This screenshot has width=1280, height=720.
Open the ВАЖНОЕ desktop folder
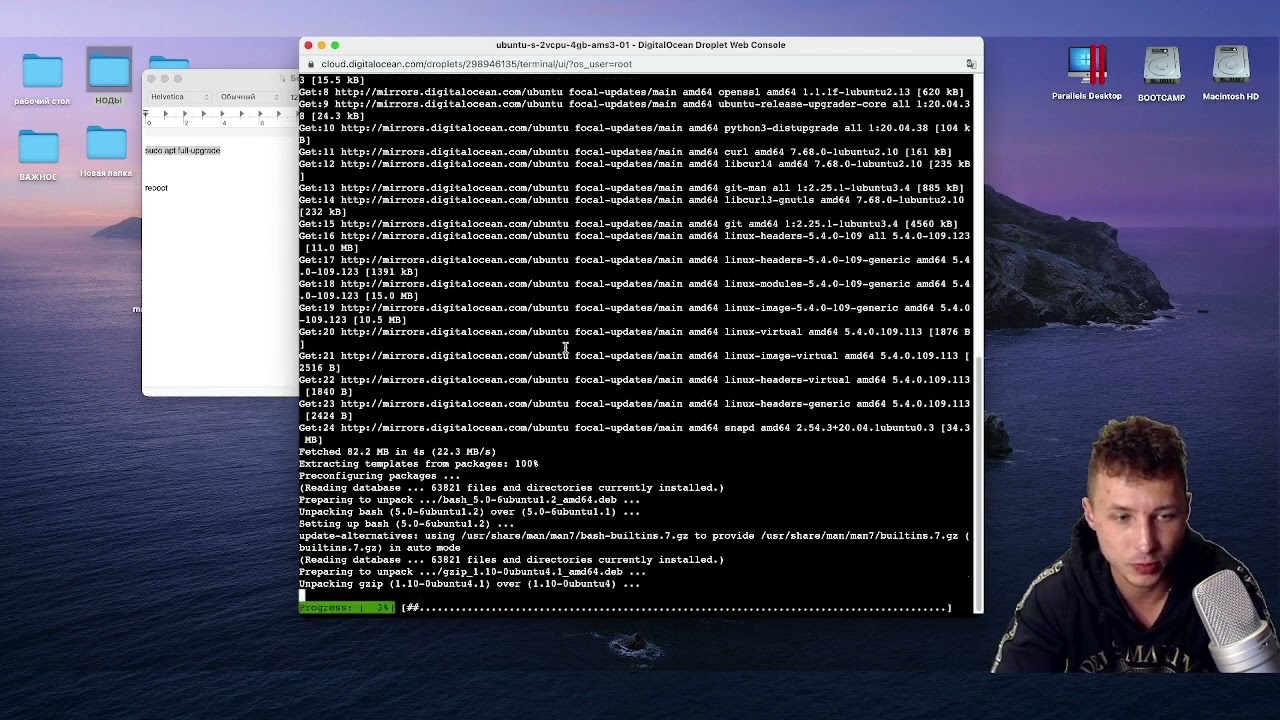point(39,147)
